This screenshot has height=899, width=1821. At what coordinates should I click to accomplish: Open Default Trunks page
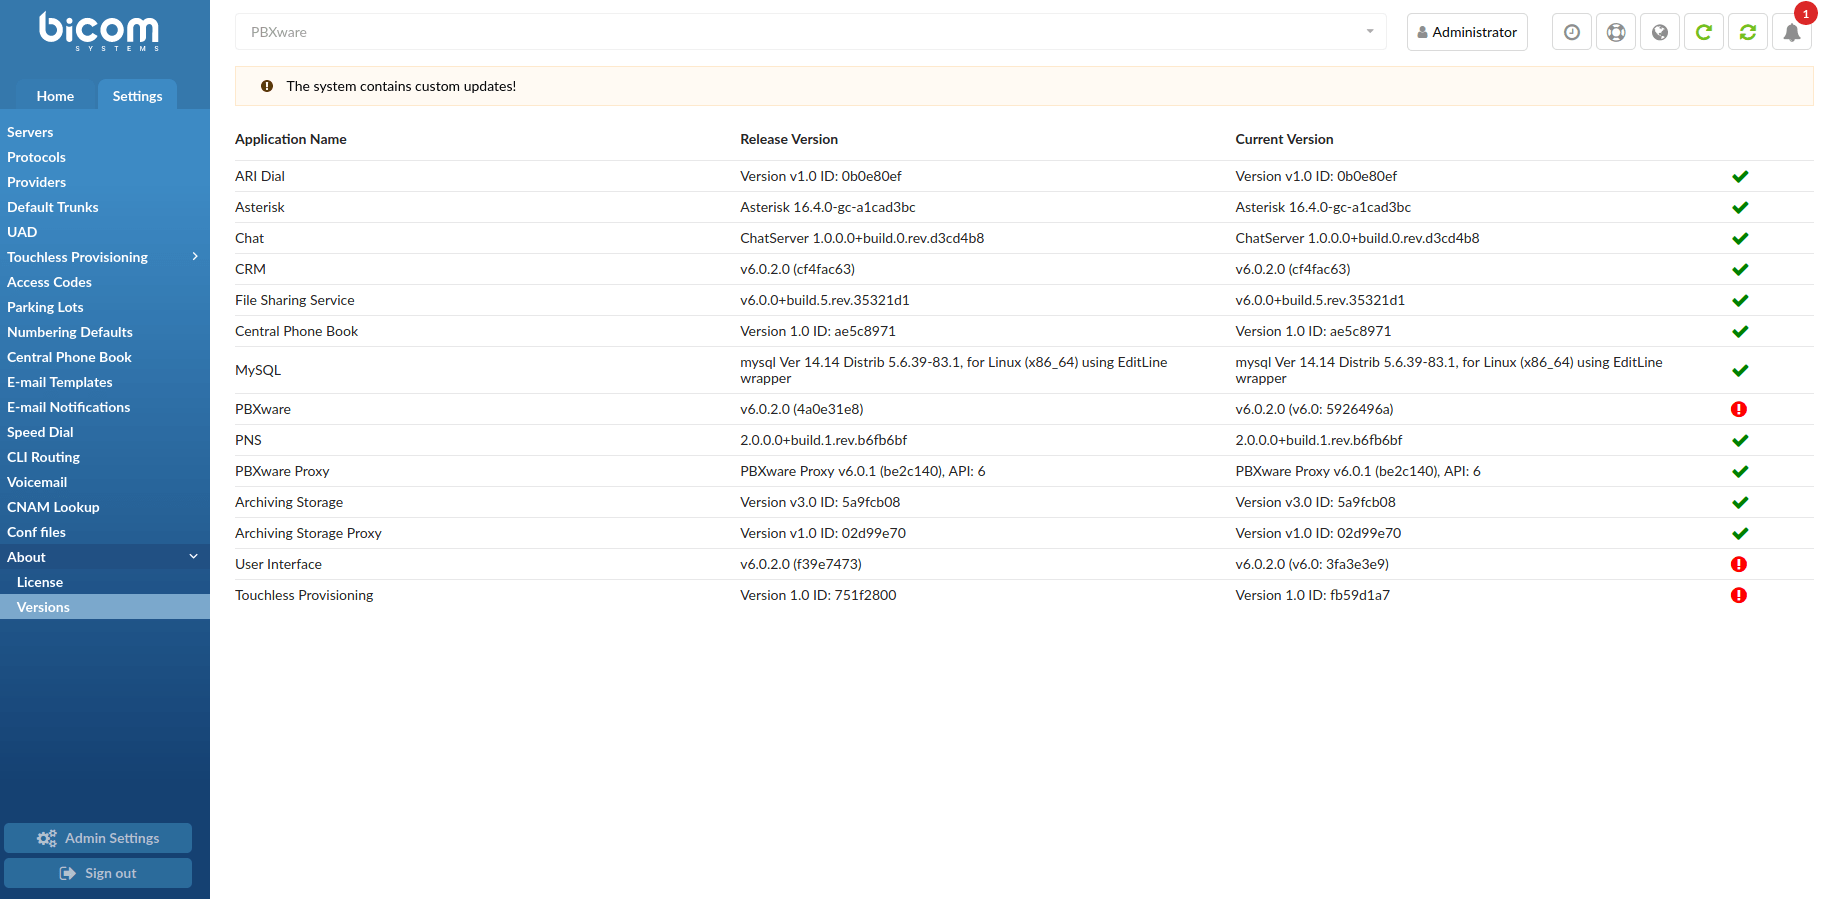[x=53, y=207]
